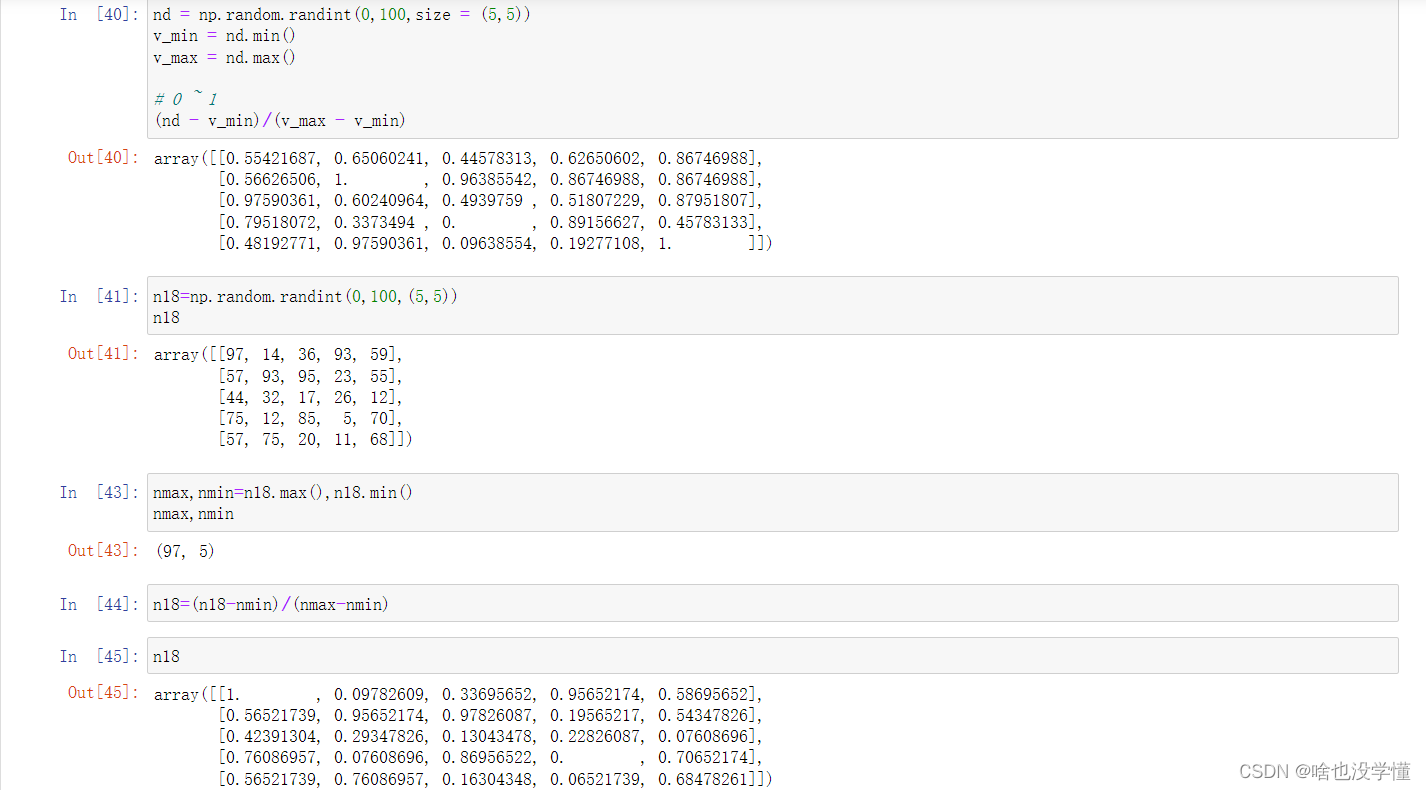Click the Out[45] output prompt

click(104, 692)
